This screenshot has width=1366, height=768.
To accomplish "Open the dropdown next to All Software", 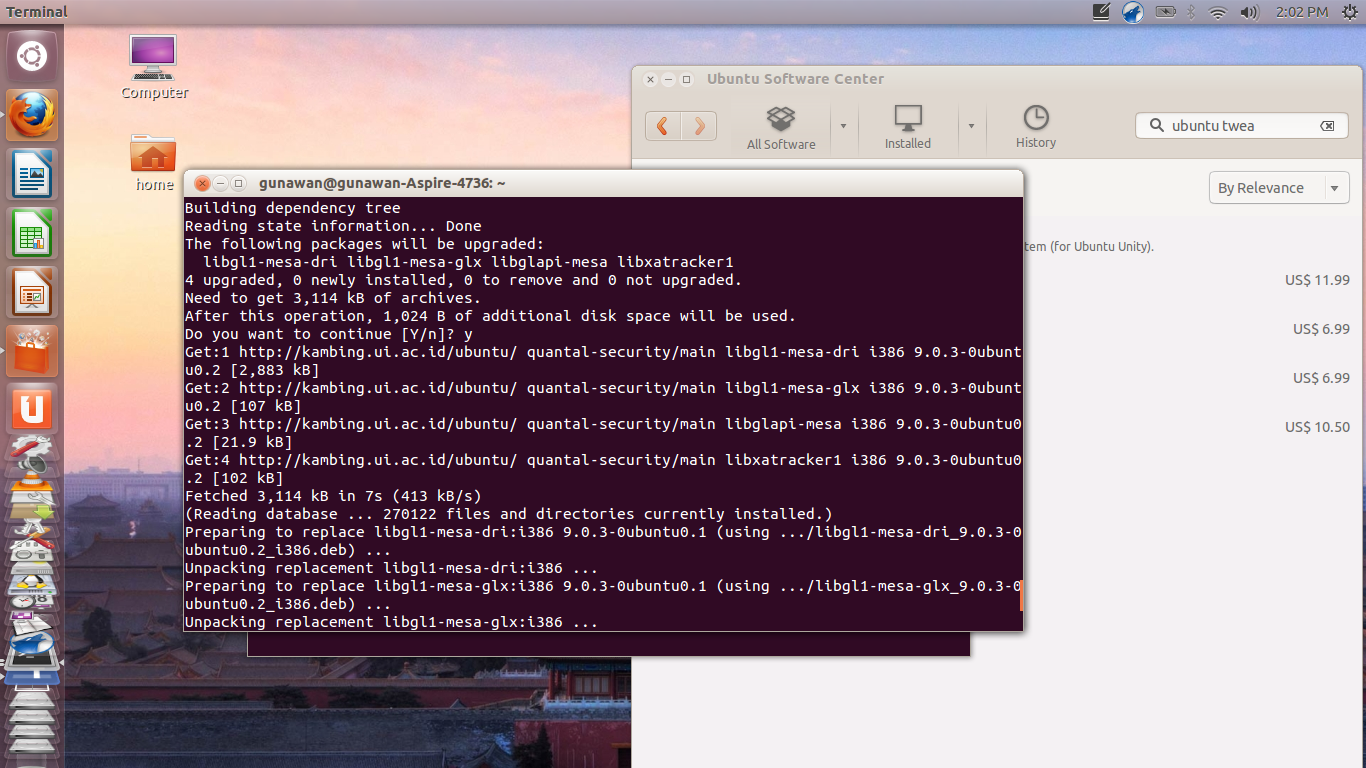I will pyautogui.click(x=843, y=127).
